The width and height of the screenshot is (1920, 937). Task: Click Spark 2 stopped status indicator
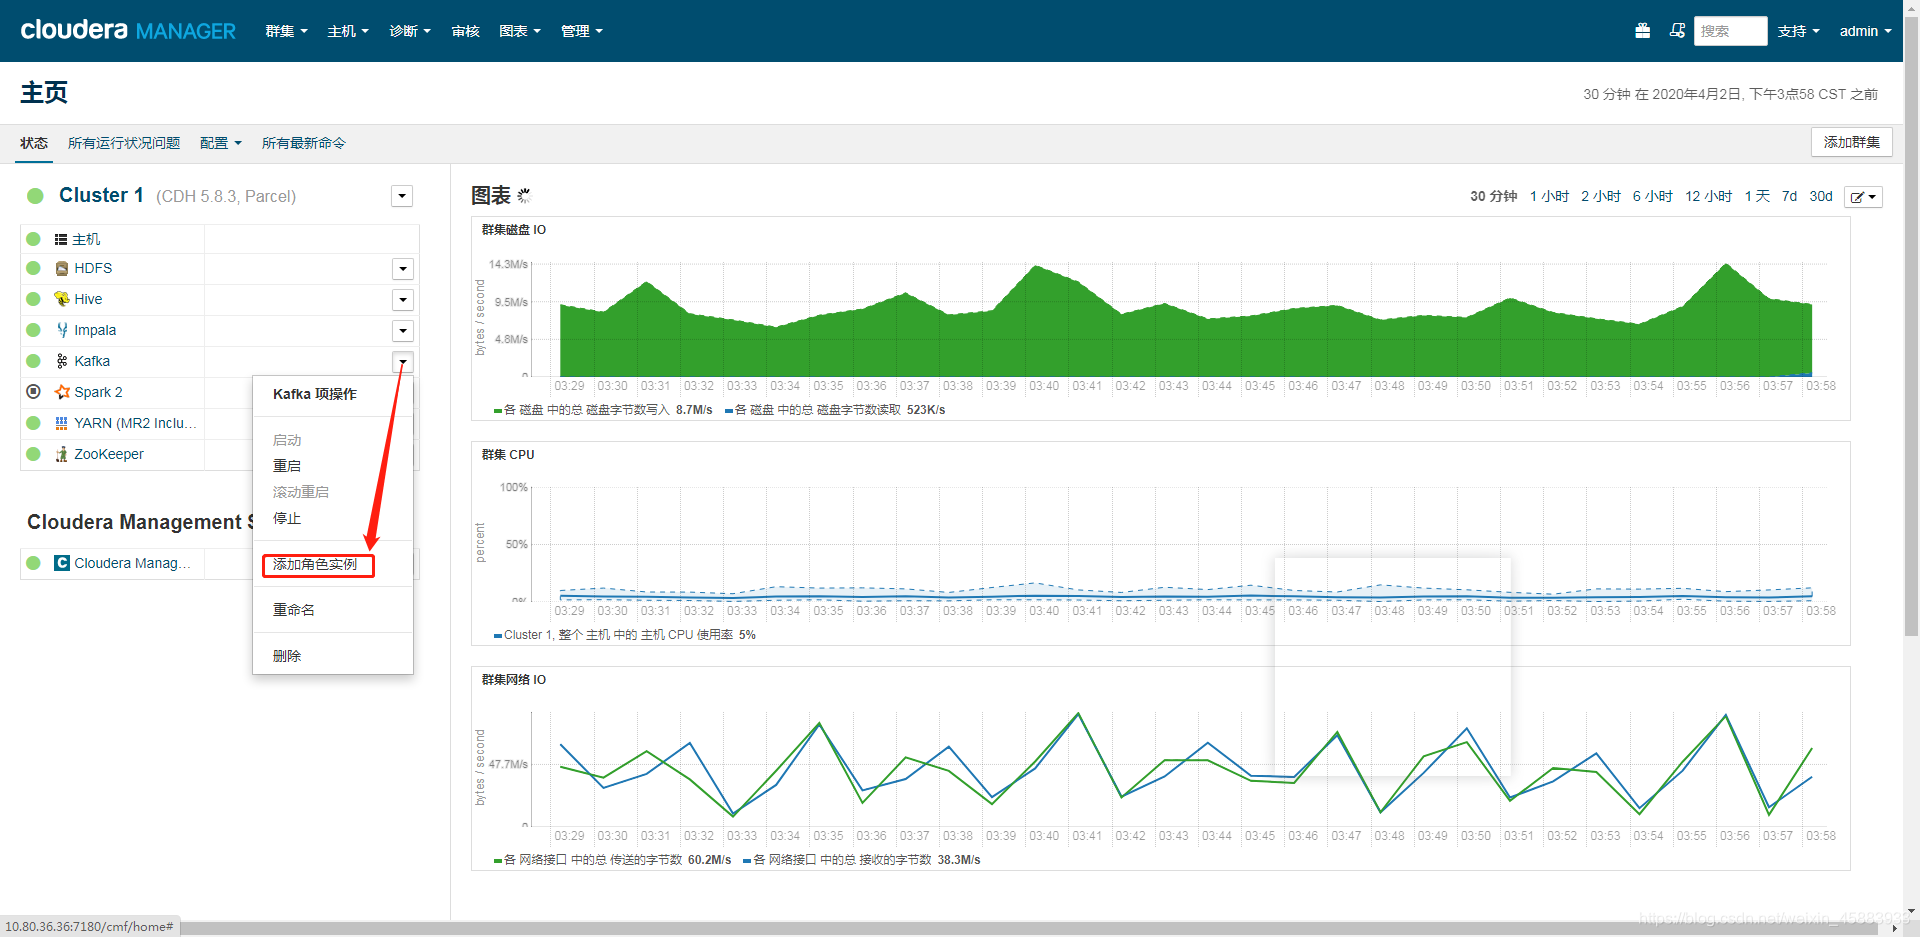coord(33,392)
